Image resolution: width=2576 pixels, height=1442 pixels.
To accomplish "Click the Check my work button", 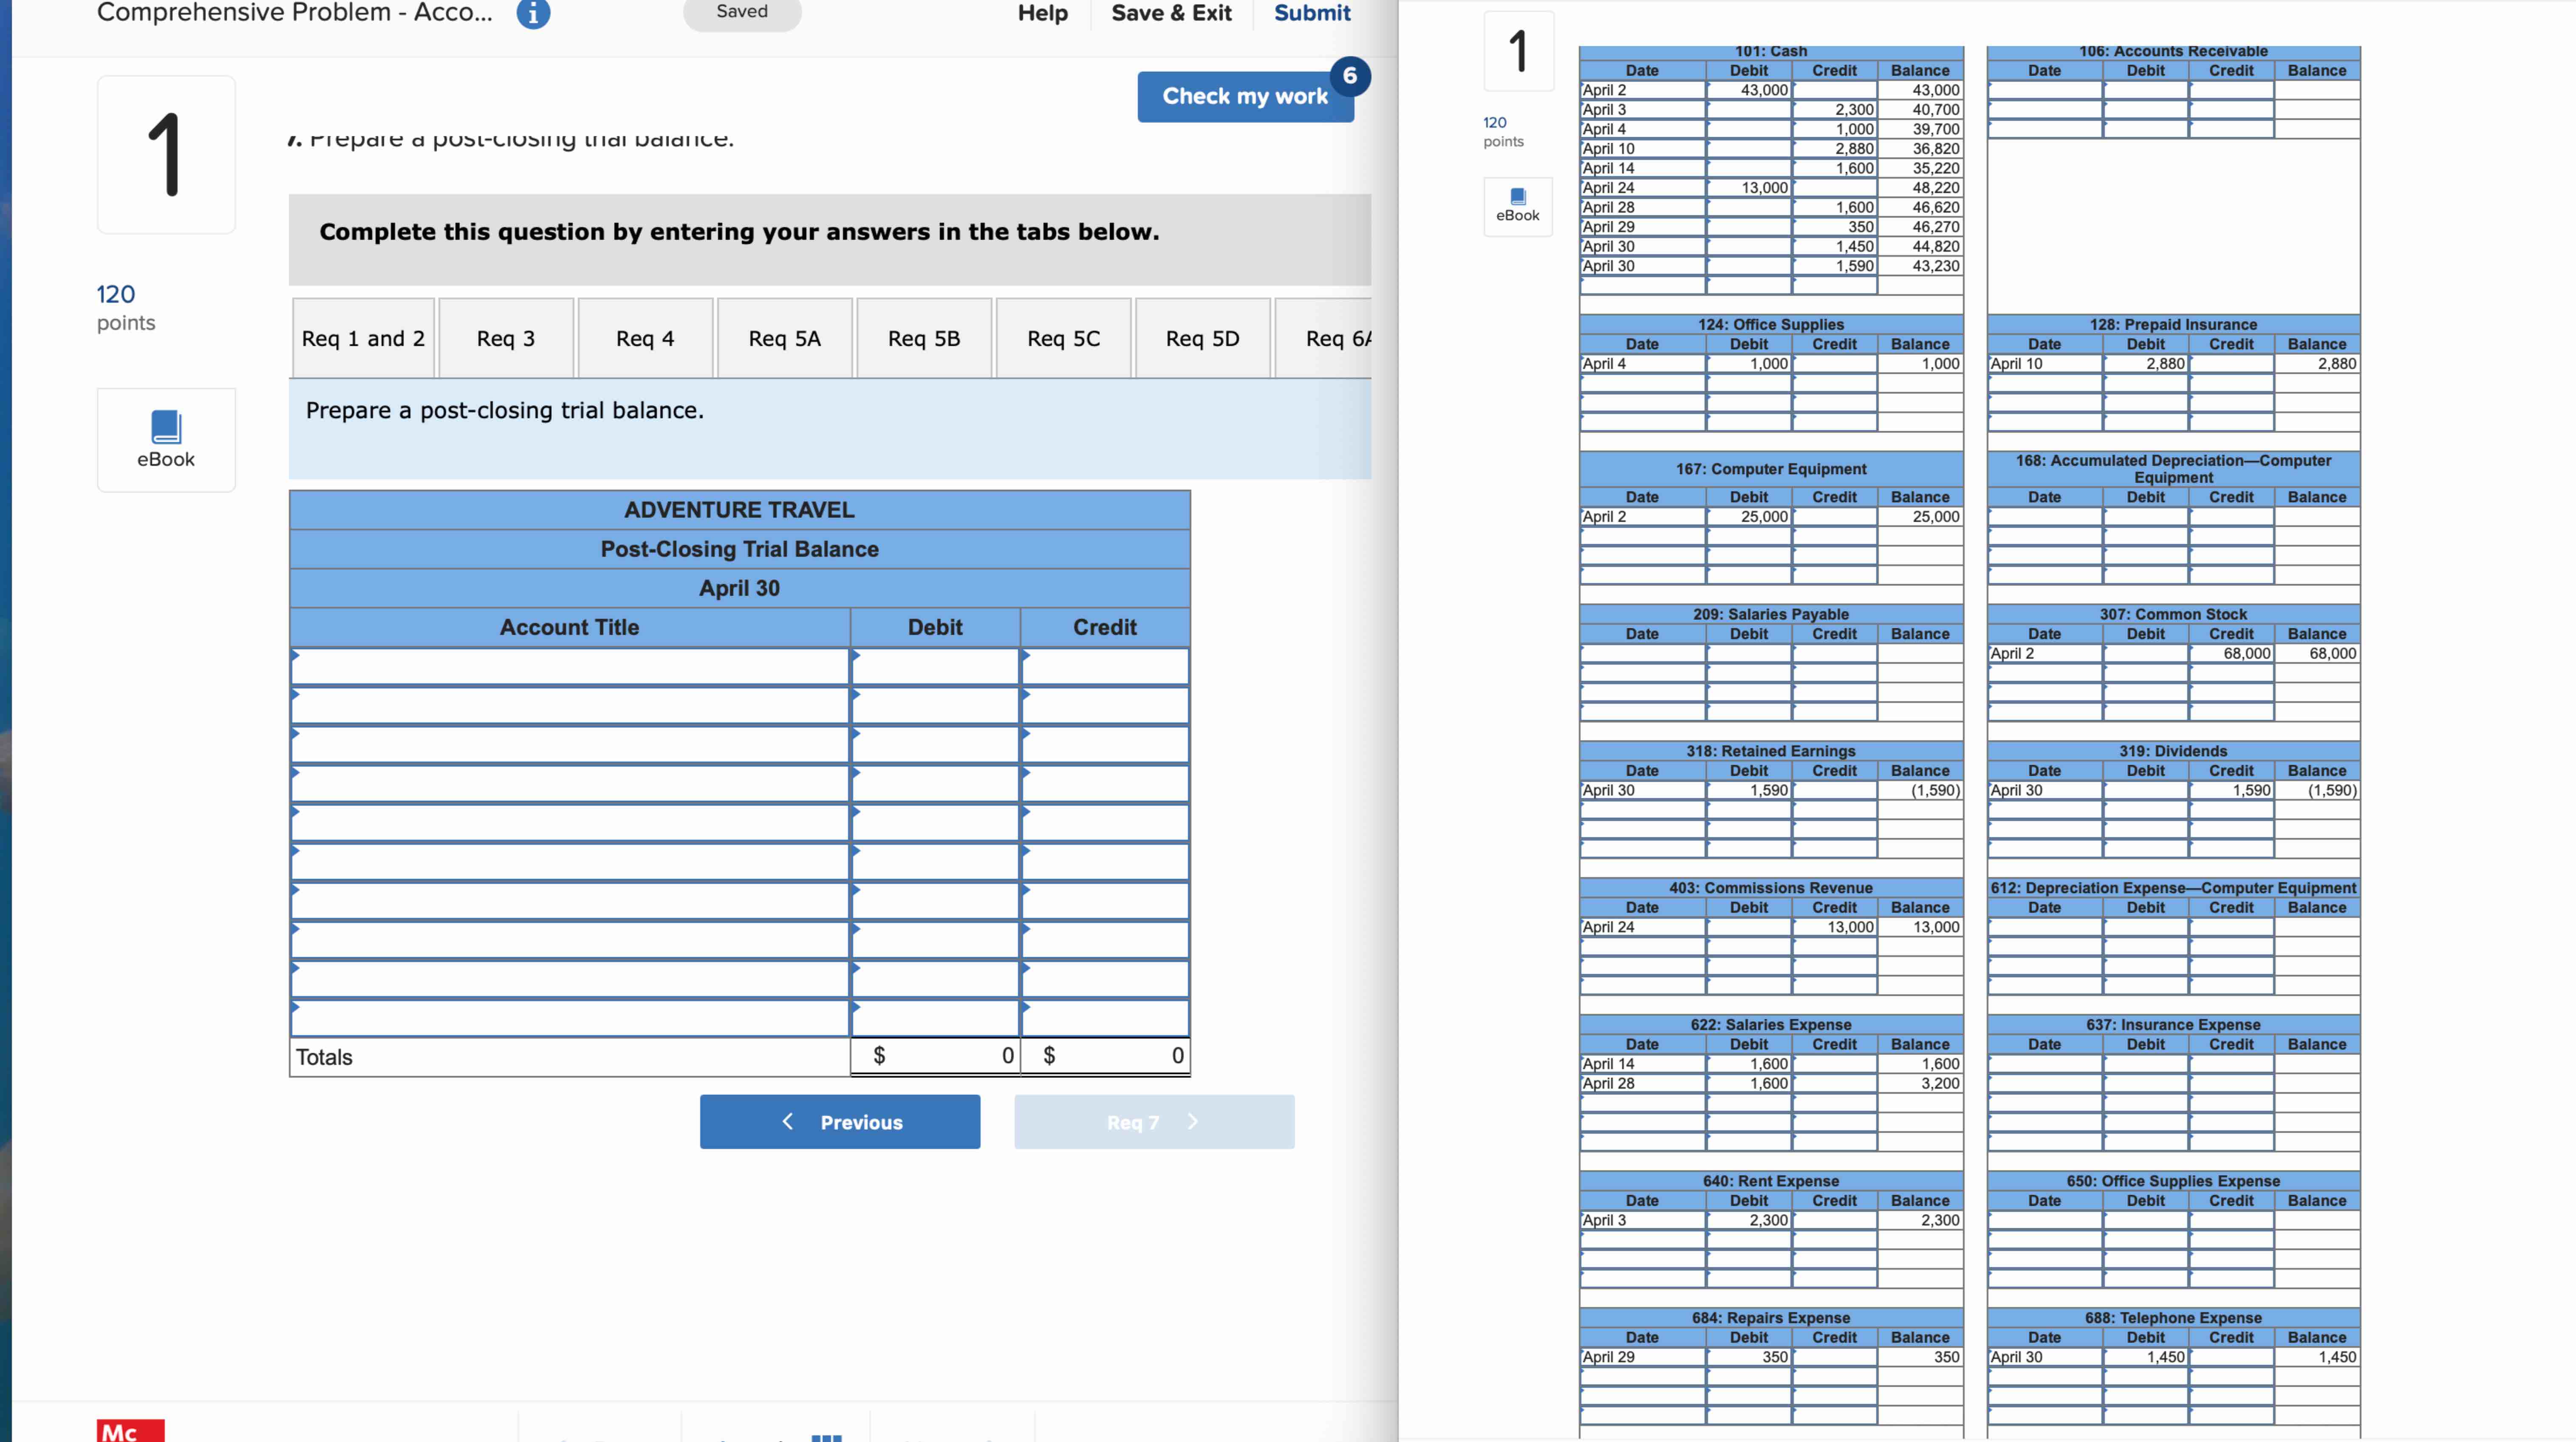I will point(1245,96).
